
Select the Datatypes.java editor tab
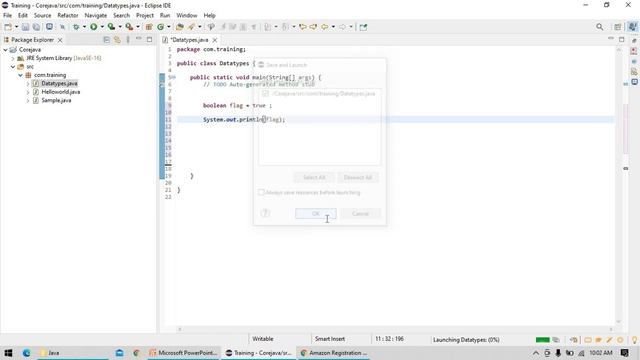click(x=189, y=40)
